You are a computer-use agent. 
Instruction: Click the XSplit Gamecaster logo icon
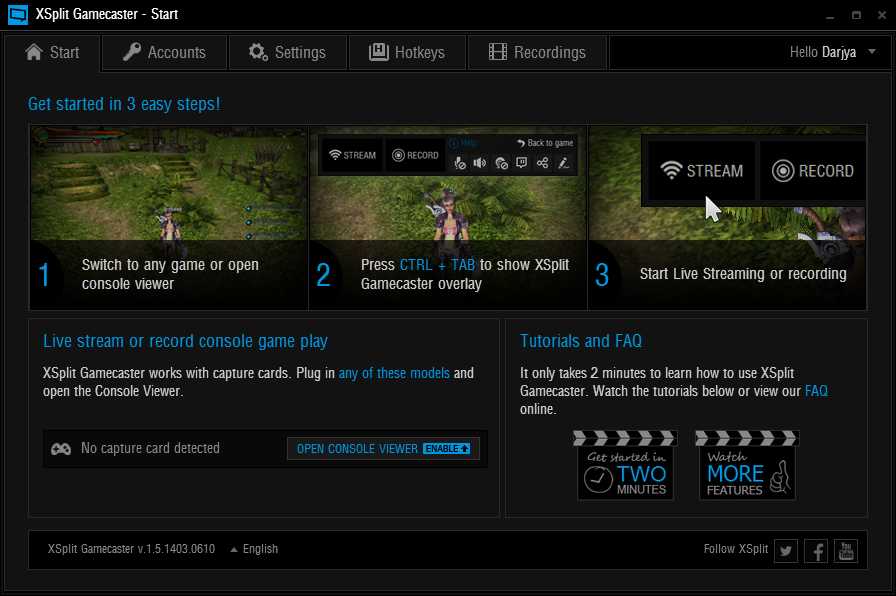tap(18, 14)
